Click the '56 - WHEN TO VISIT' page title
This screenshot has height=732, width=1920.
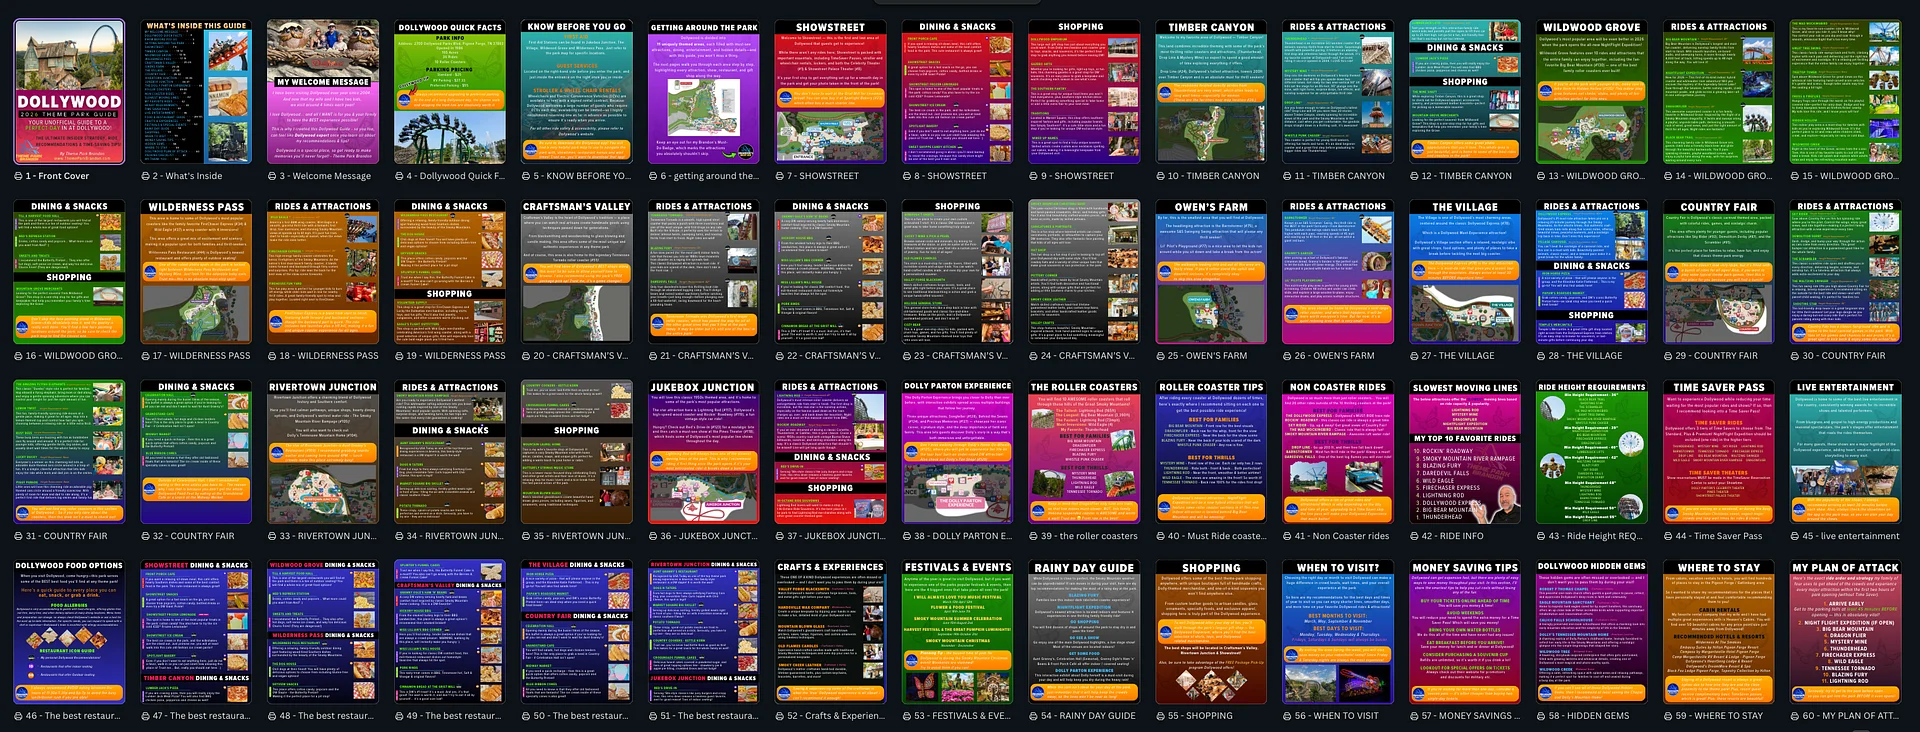pos(1336,716)
